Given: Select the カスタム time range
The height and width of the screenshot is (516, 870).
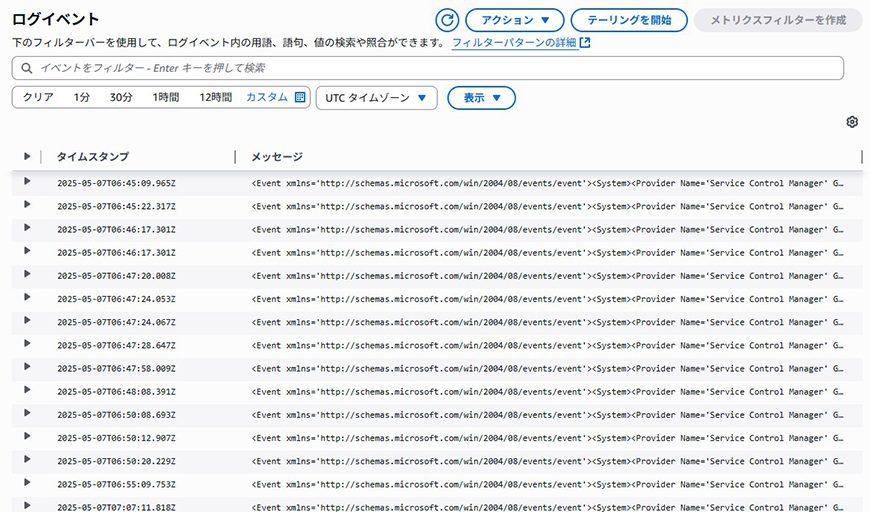Looking at the screenshot, I should [x=267, y=97].
